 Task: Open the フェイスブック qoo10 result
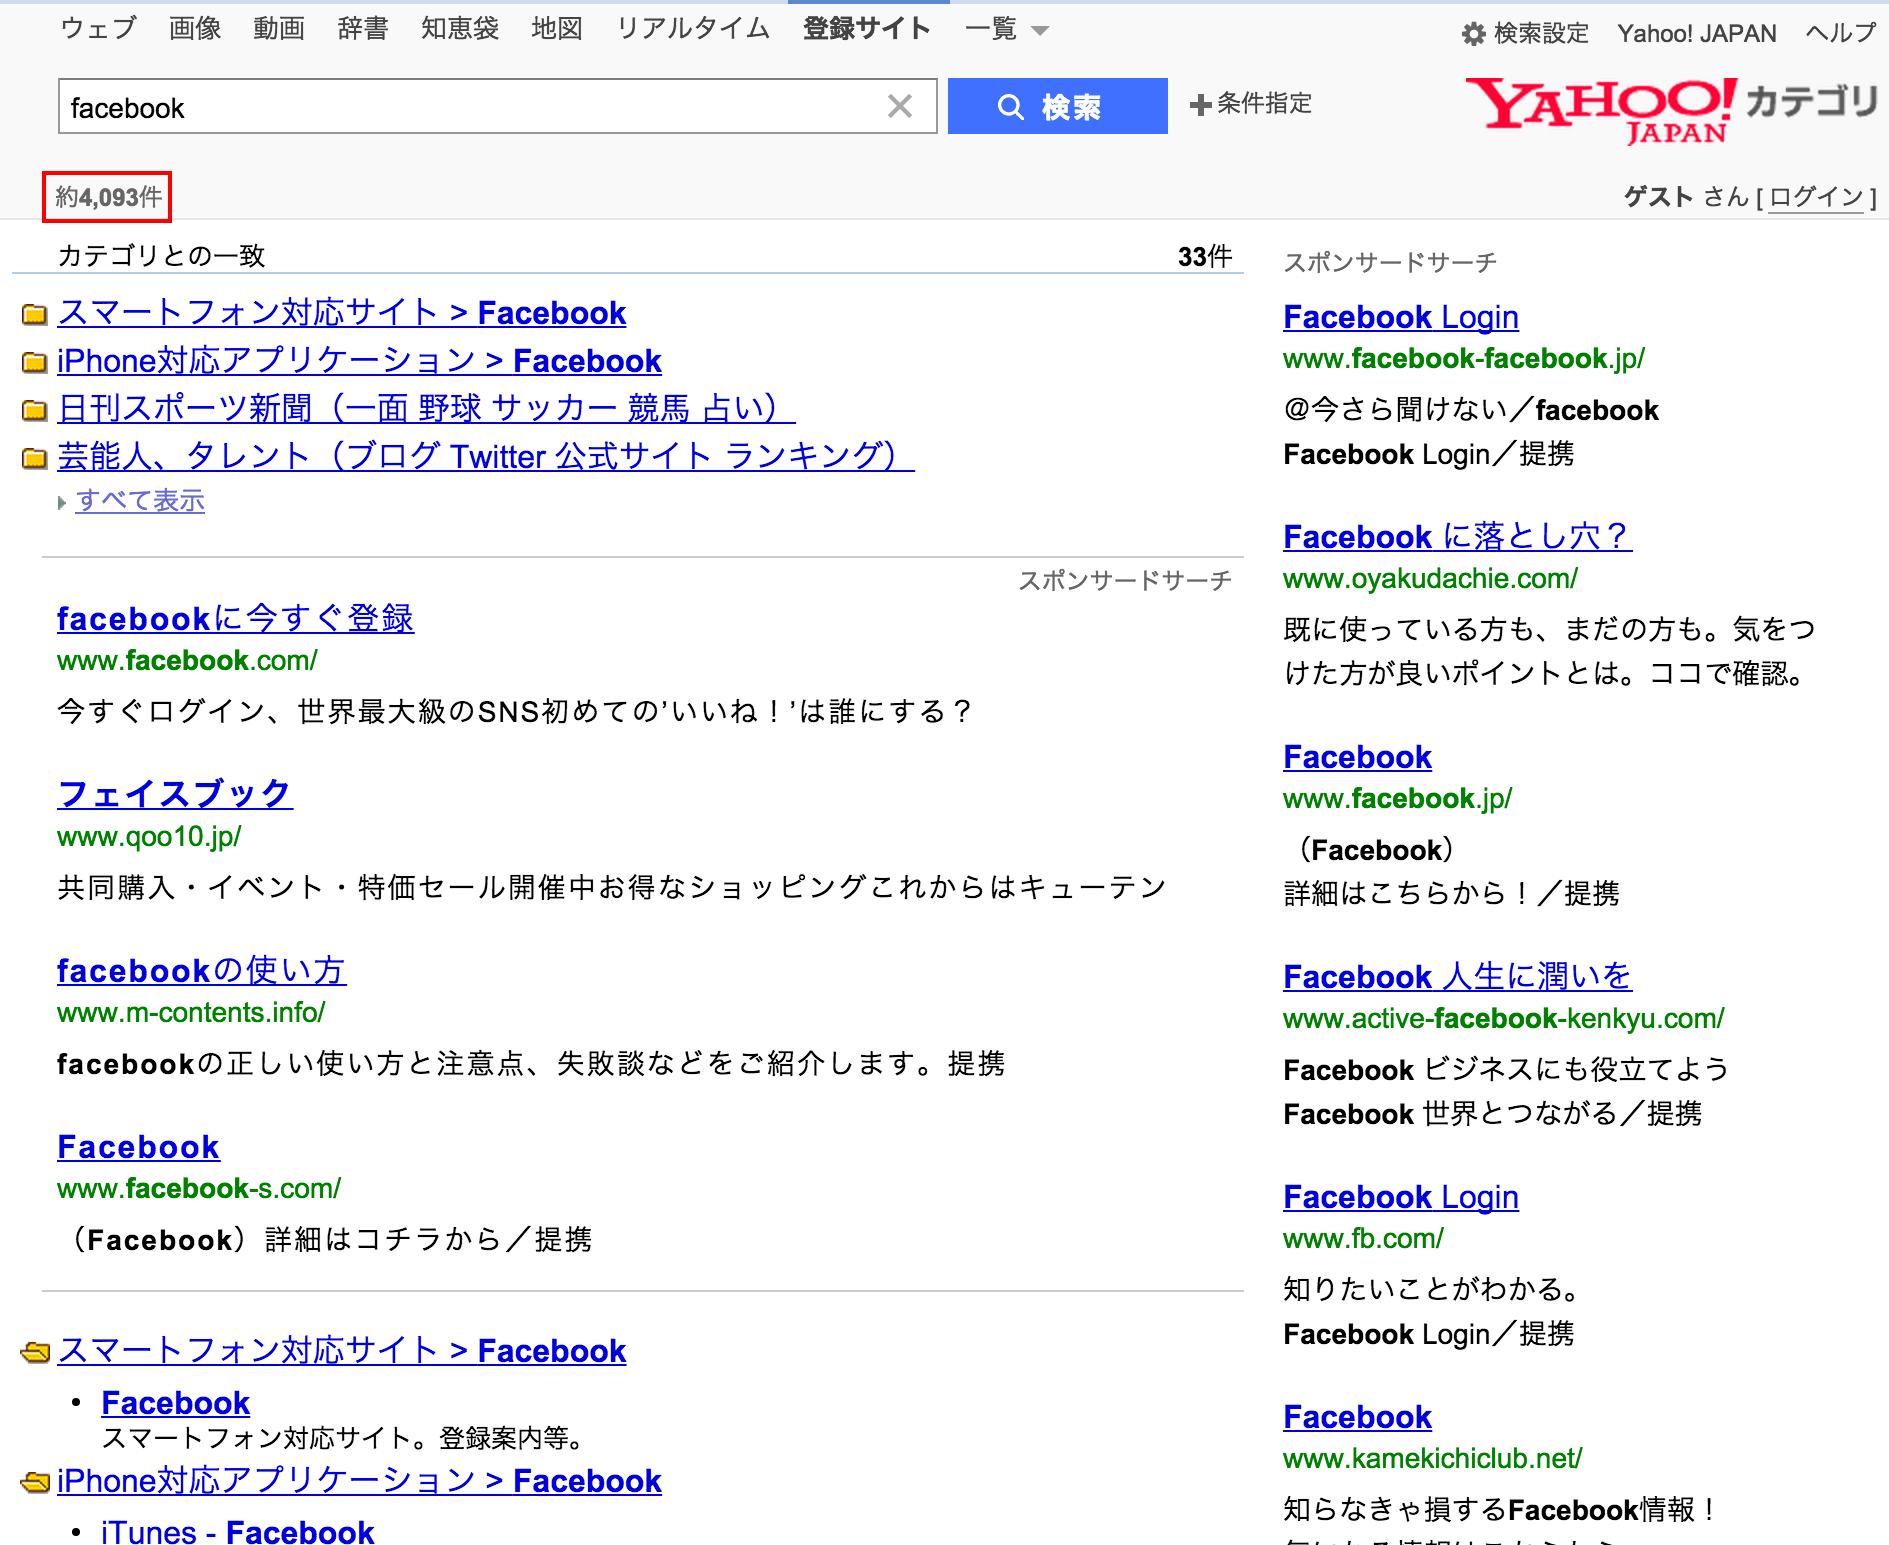(x=175, y=794)
